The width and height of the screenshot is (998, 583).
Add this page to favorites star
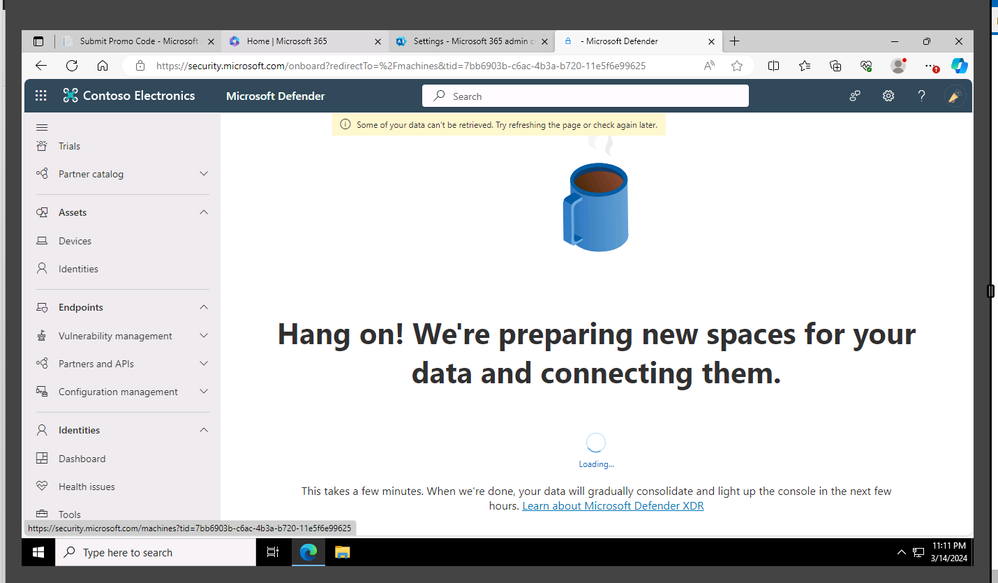(x=737, y=66)
